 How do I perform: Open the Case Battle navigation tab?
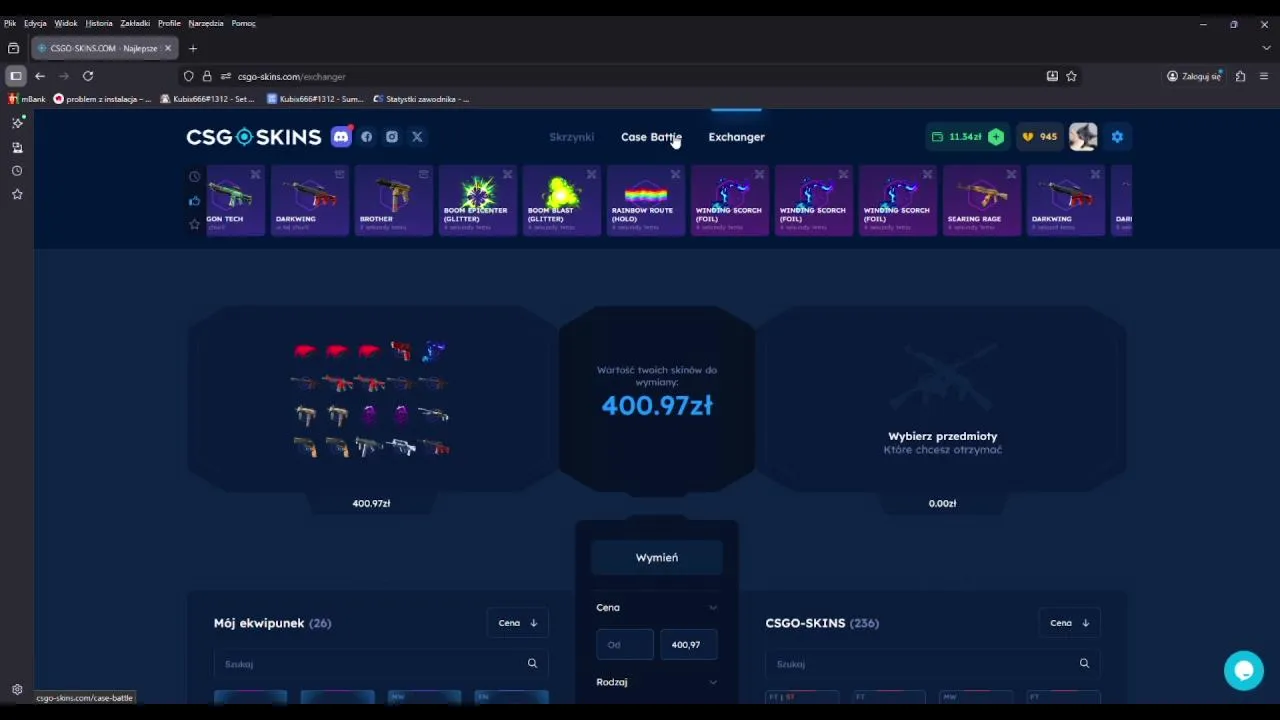651,137
